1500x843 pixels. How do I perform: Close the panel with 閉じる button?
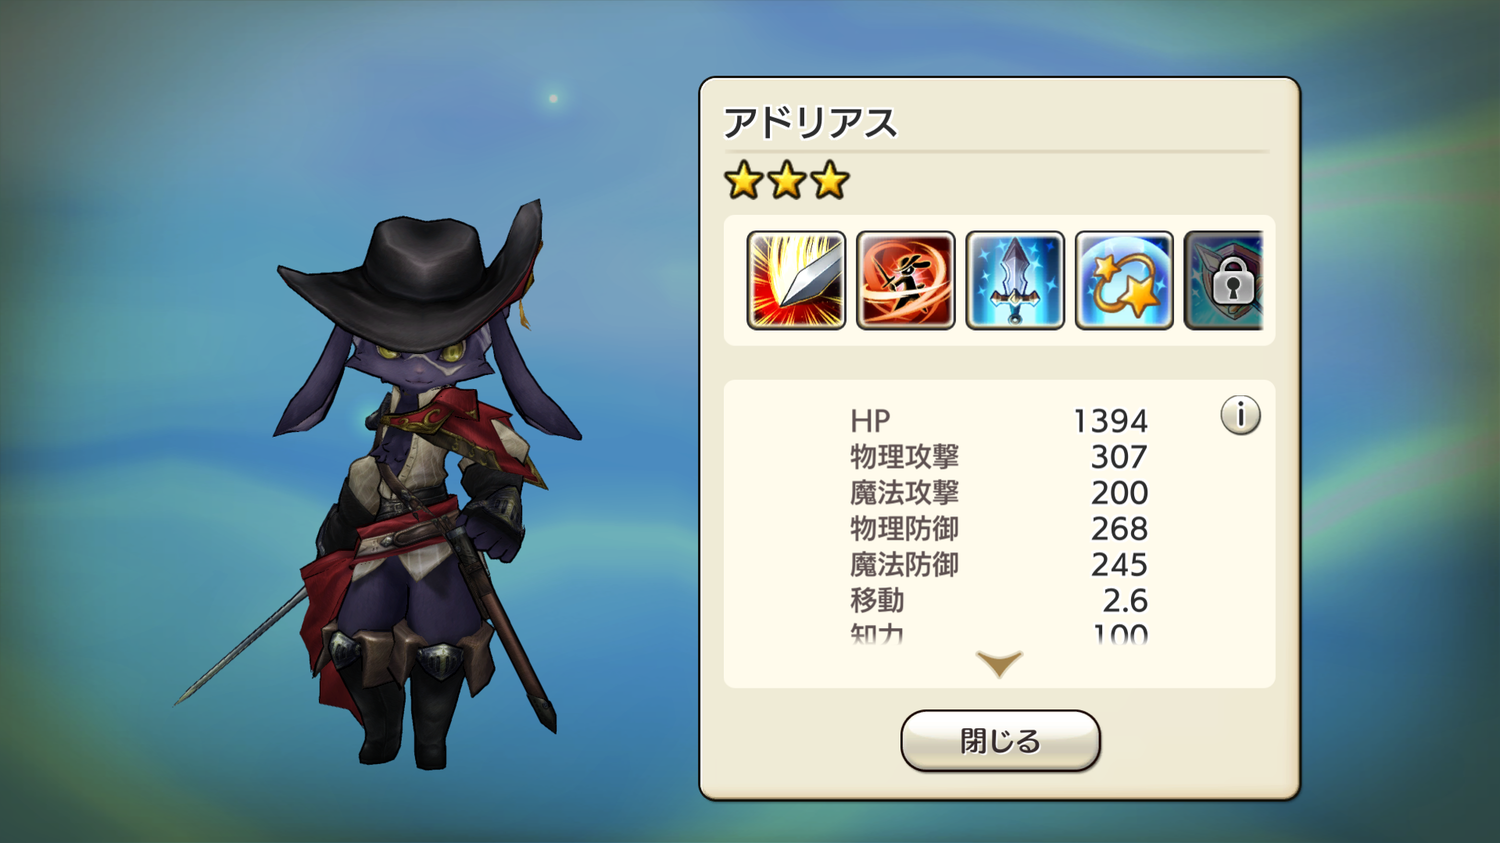1000,741
